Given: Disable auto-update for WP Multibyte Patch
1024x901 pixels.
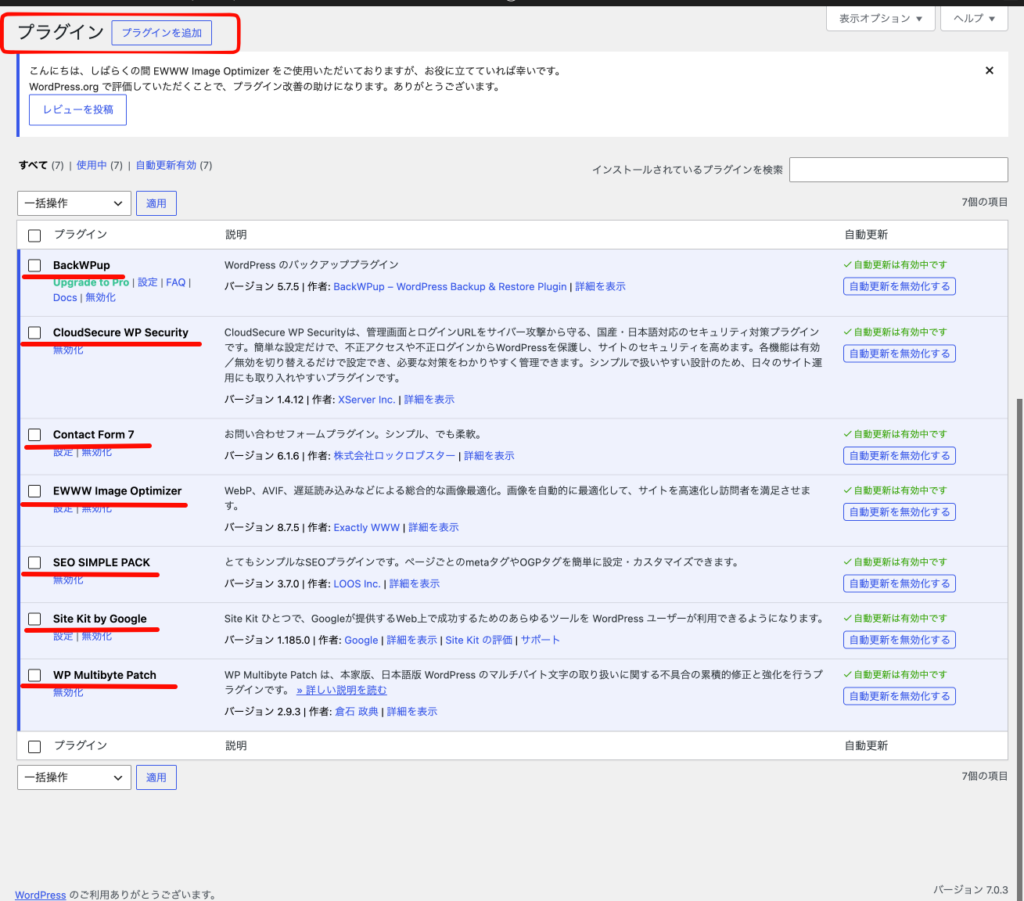Looking at the screenshot, I should 899,696.
